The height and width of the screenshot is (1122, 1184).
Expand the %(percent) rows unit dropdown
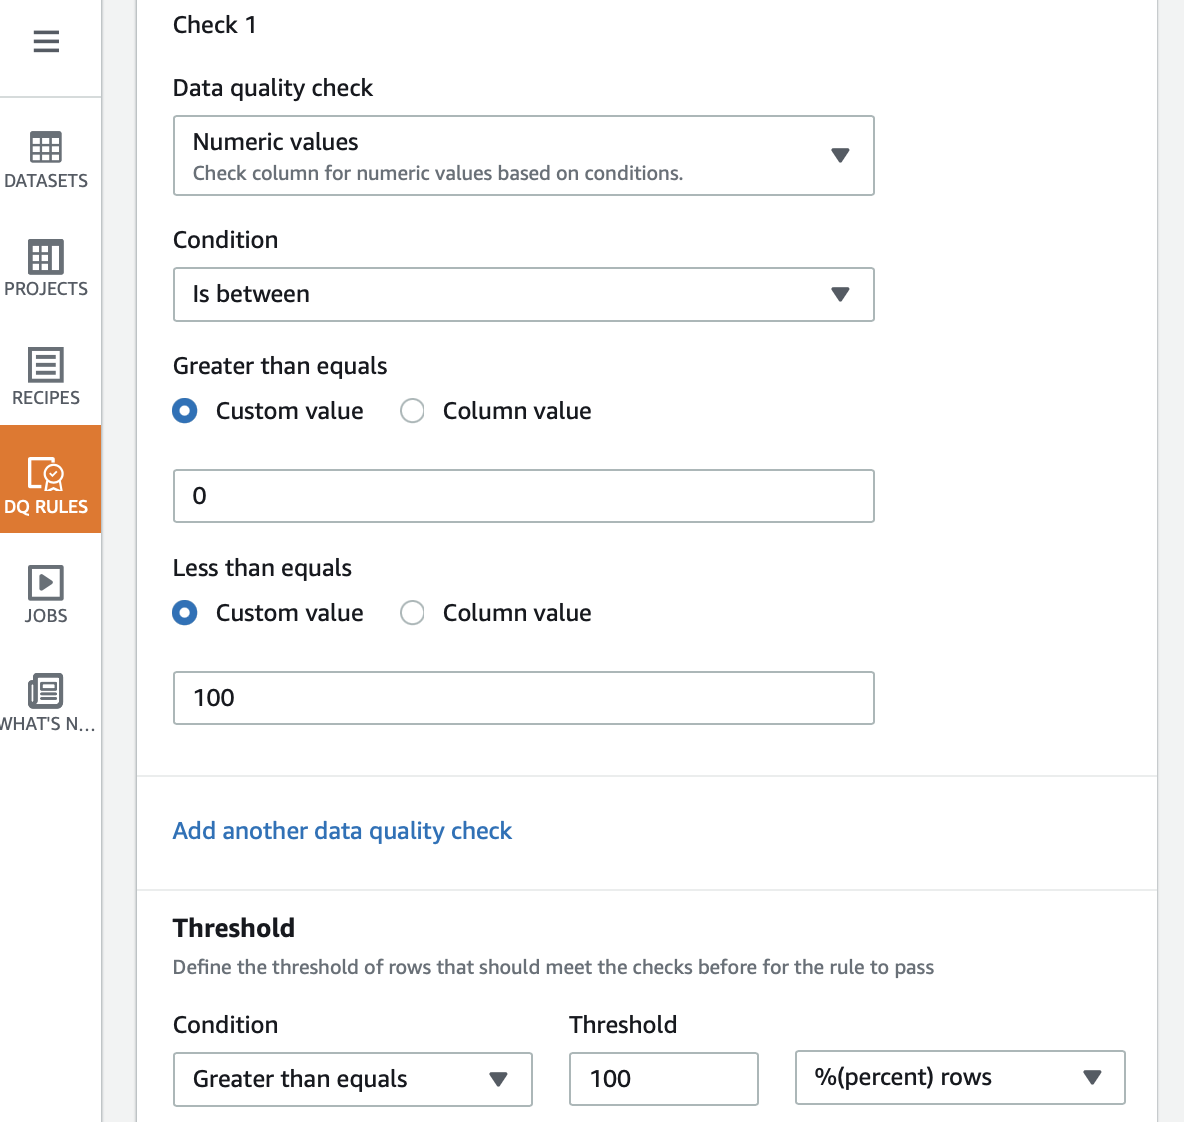(959, 1077)
